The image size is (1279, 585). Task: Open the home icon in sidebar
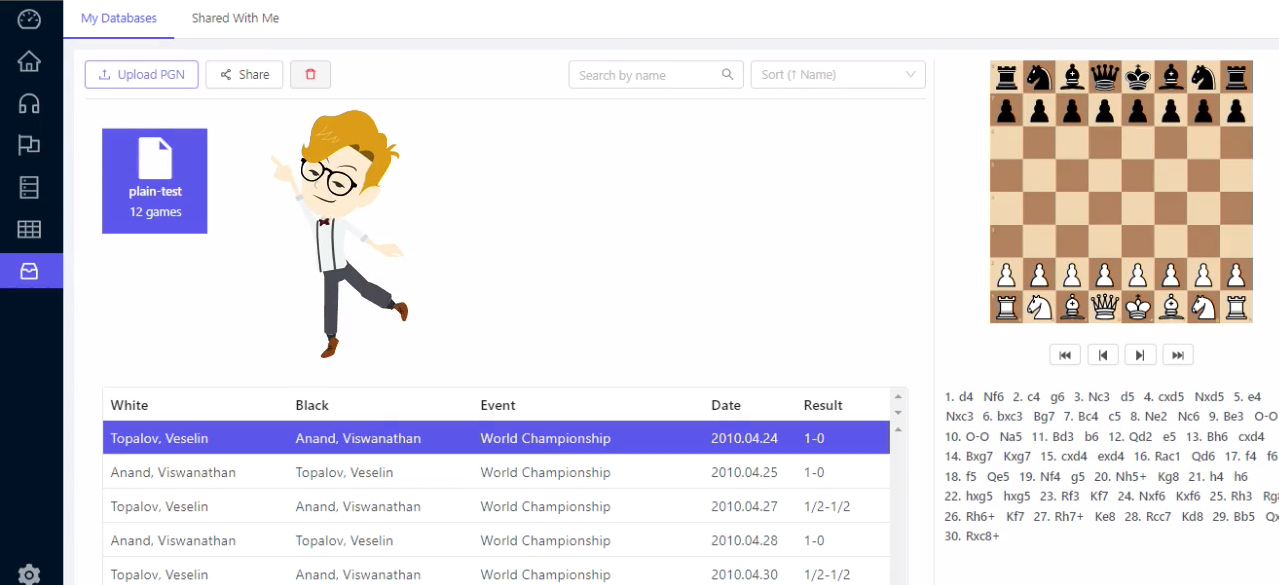[29, 61]
